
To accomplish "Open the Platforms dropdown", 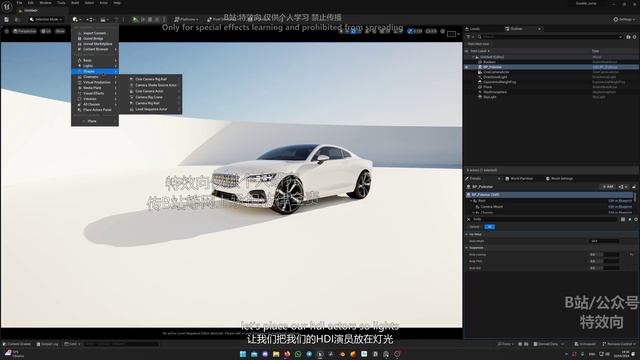I will (186, 19).
